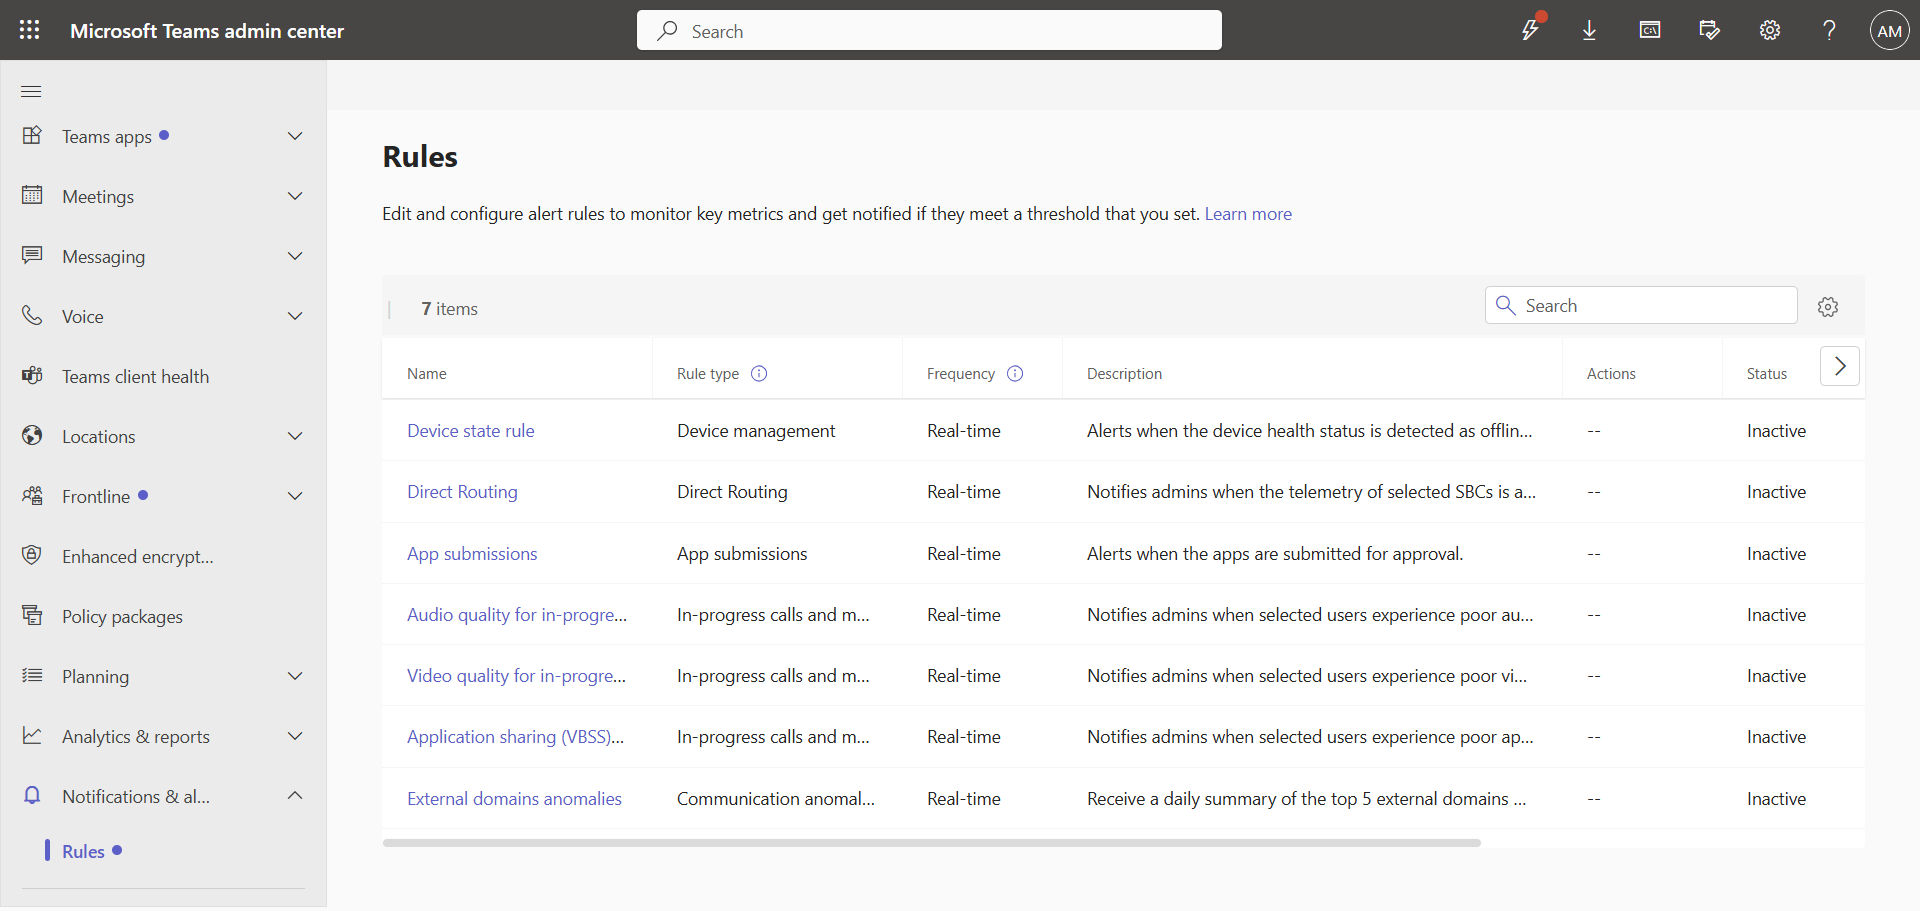Focus the rules table Search field
This screenshot has height=911, width=1920.
[1641, 305]
